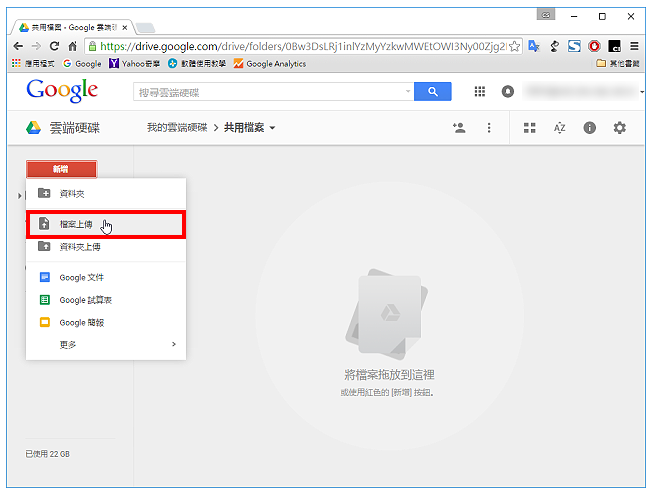Focus the 搜尋雲端硬碟 search field
The width and height of the screenshot is (659, 497).
point(269,92)
